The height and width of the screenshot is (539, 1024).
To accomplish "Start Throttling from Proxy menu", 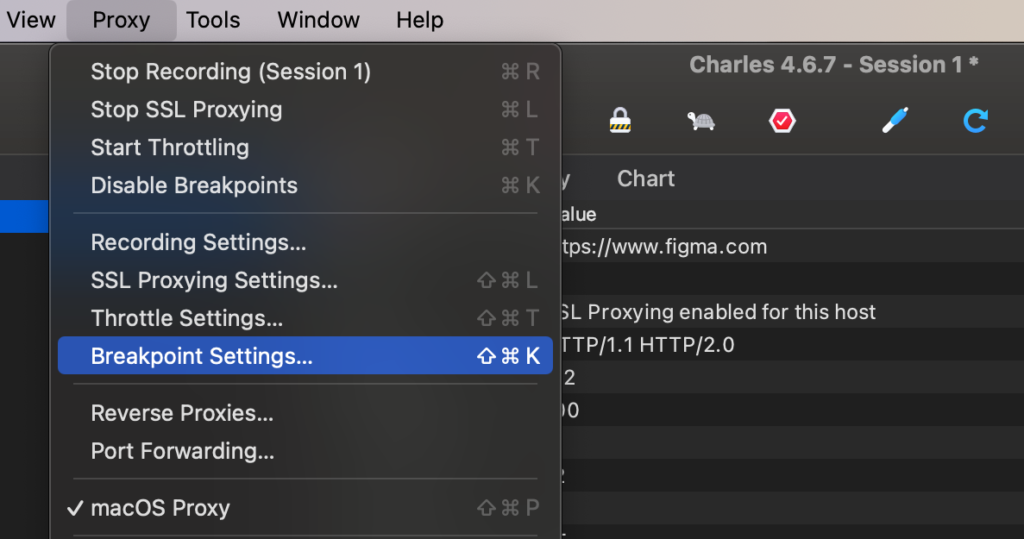I will click(169, 148).
